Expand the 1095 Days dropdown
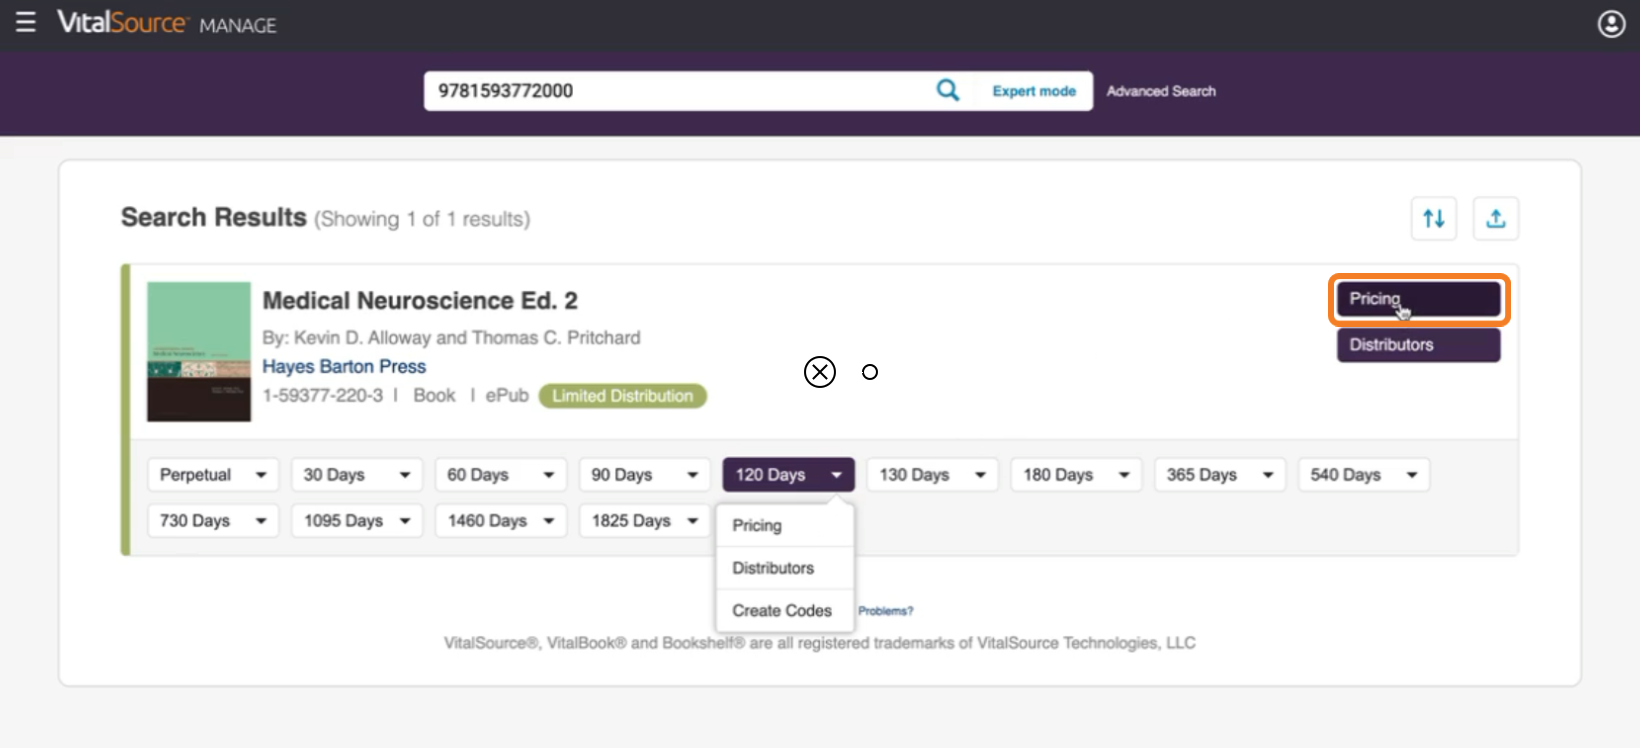 tap(357, 521)
